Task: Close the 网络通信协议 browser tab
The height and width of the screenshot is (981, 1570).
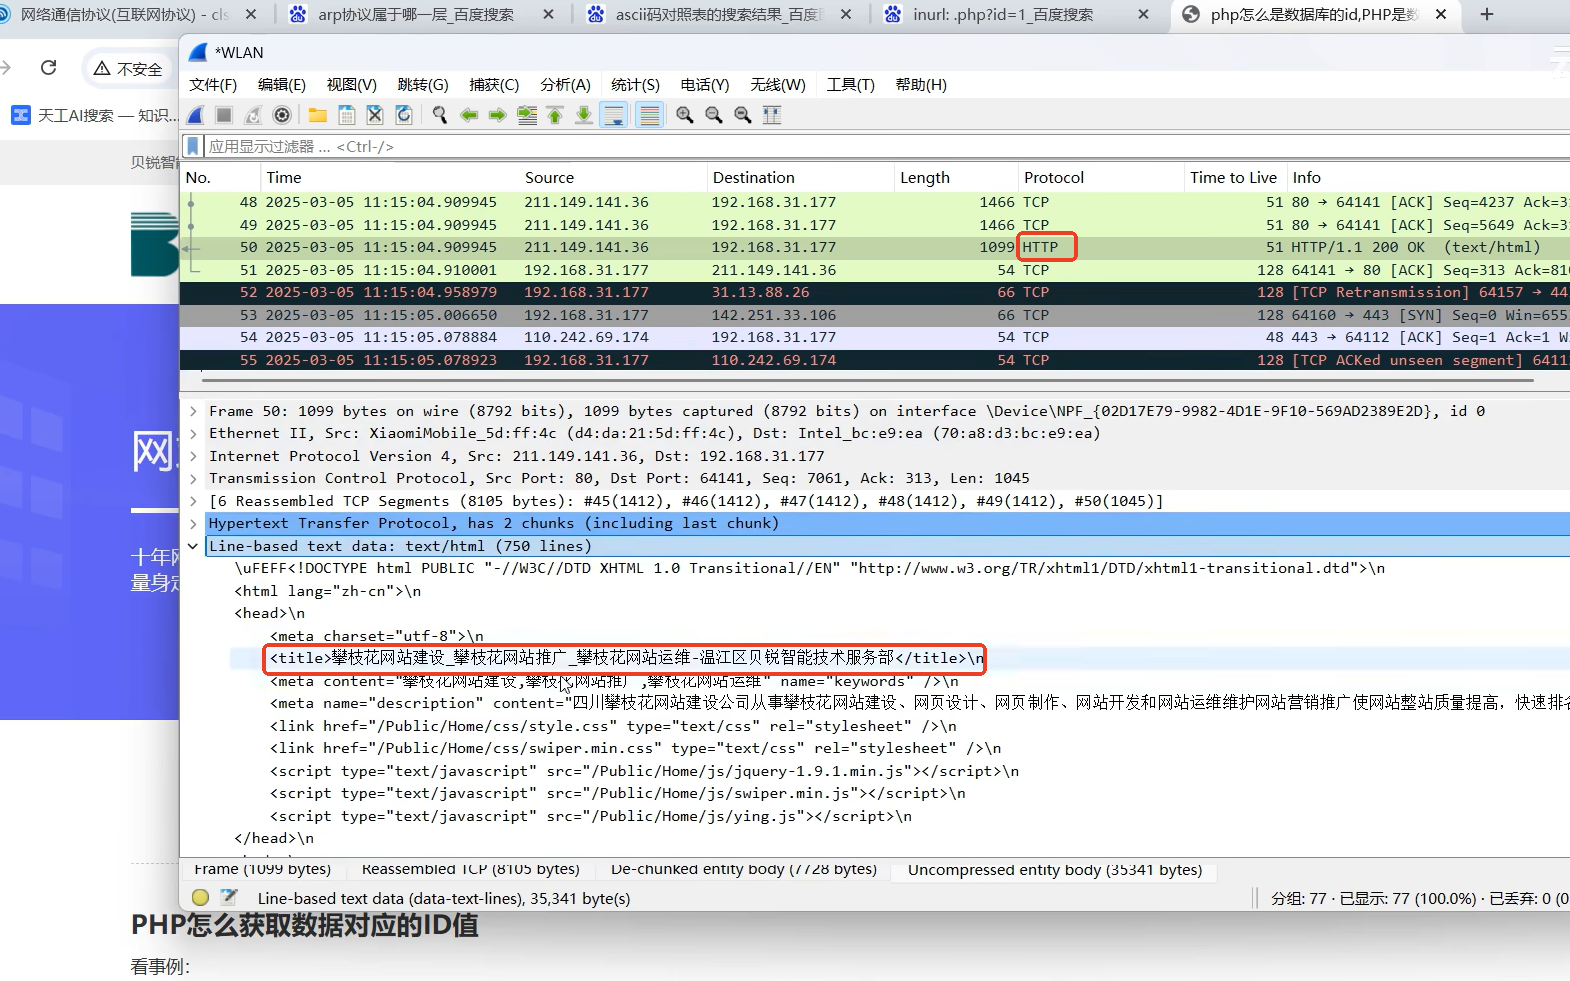Action: [x=251, y=14]
